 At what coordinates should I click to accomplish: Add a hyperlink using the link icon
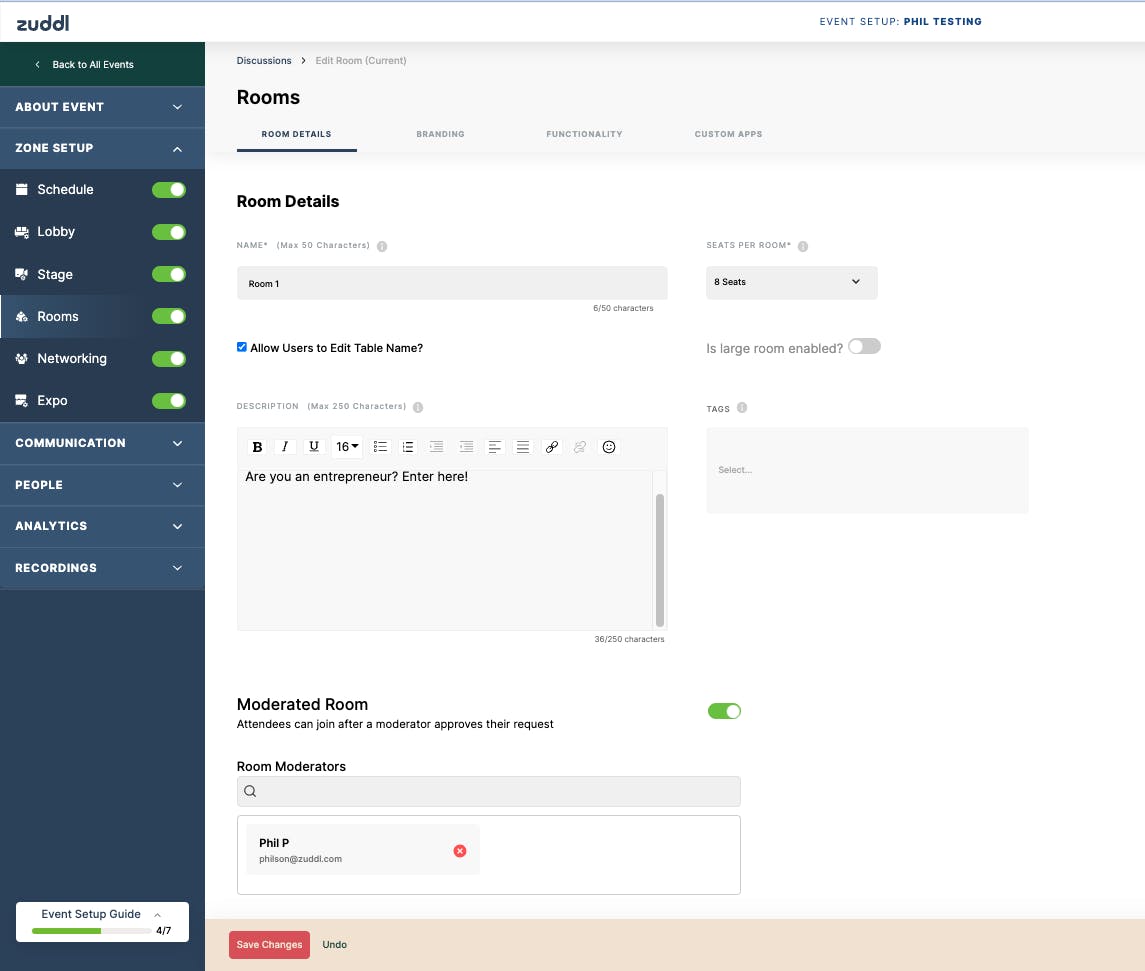click(x=552, y=447)
